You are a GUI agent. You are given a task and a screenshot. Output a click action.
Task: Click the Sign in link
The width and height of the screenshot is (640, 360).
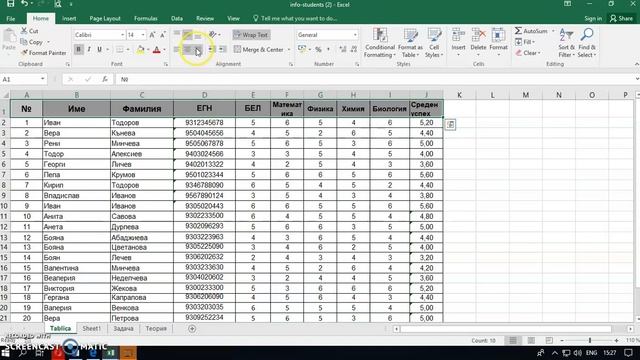pyautogui.click(x=593, y=18)
